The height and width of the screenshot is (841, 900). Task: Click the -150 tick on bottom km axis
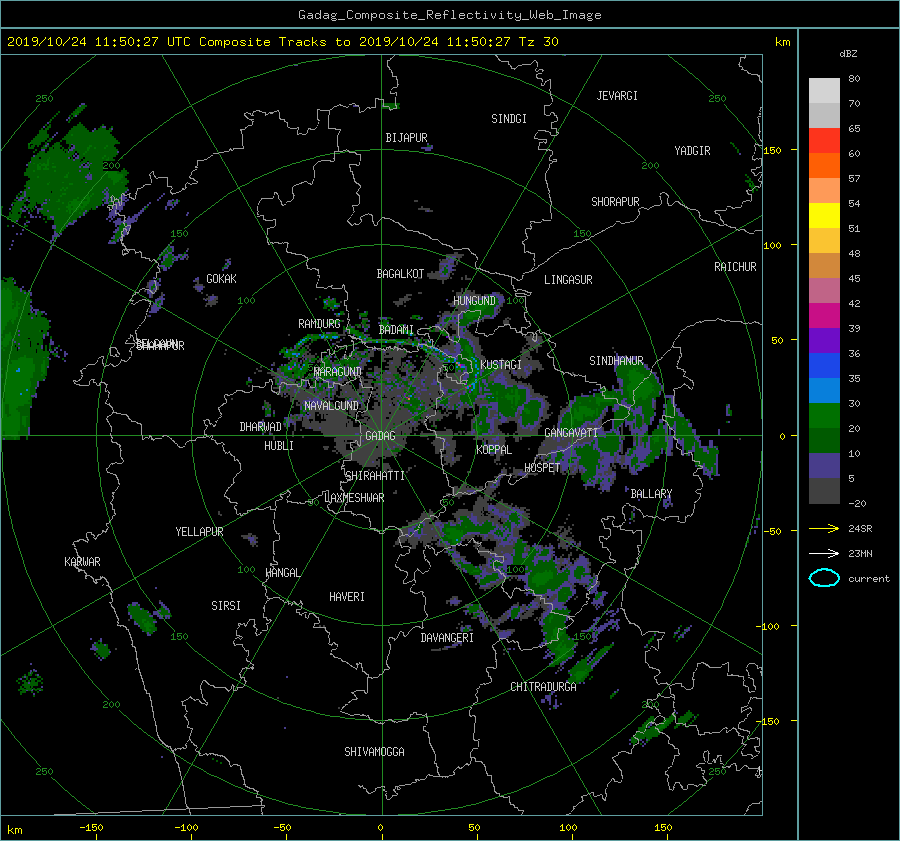(x=91, y=828)
